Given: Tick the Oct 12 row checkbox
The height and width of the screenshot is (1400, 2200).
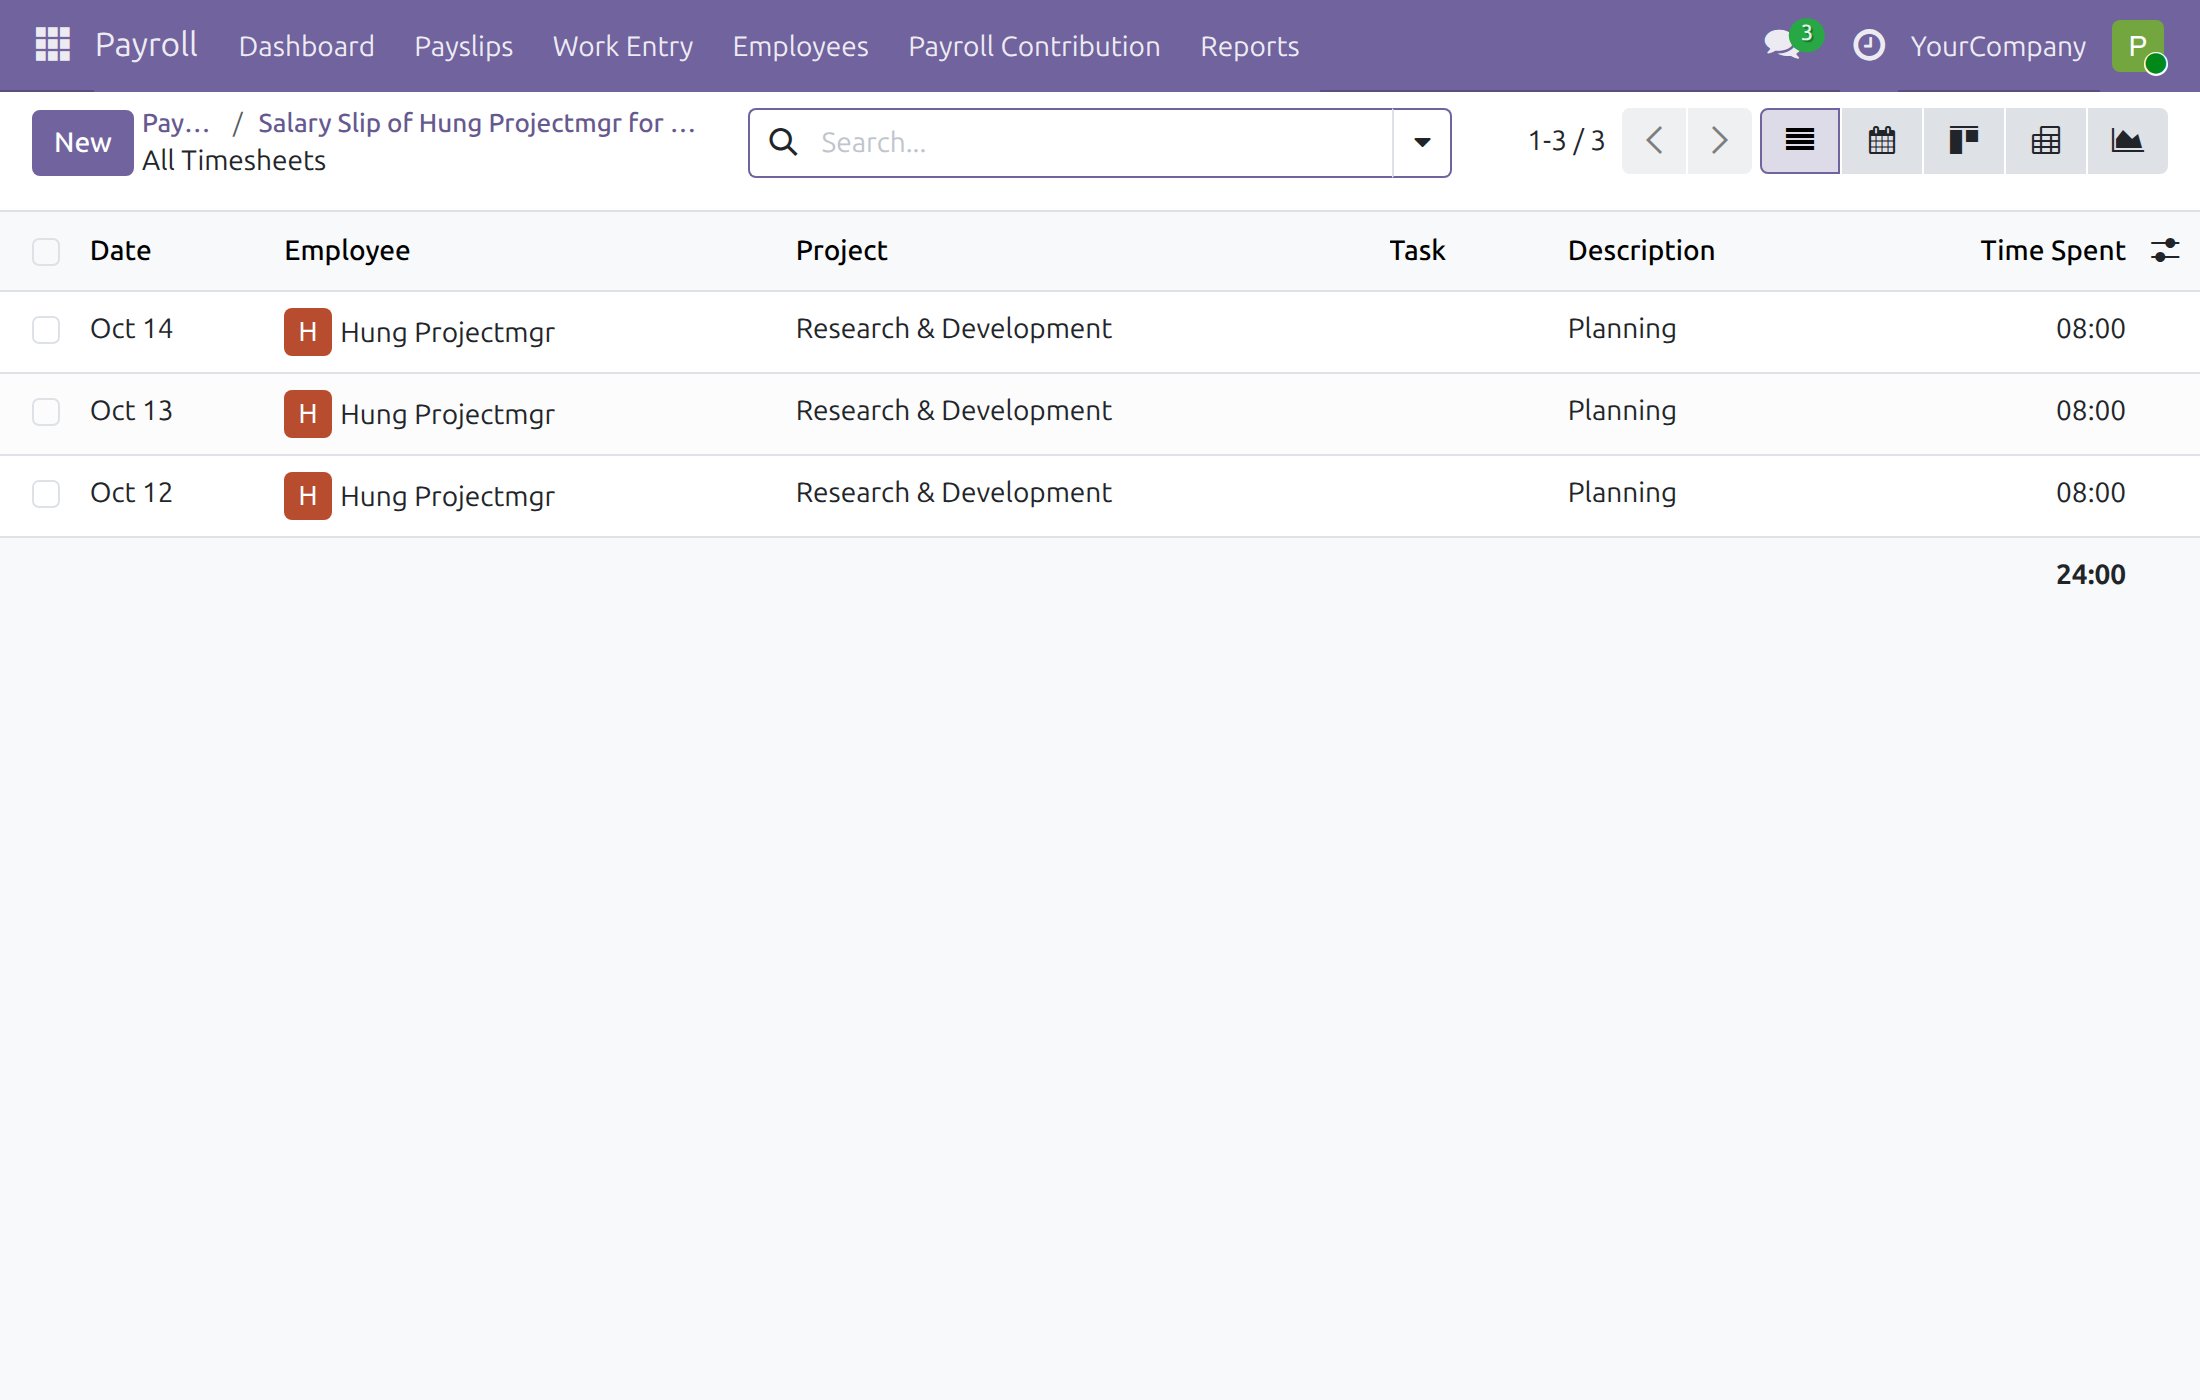Looking at the screenshot, I should click(x=46, y=494).
